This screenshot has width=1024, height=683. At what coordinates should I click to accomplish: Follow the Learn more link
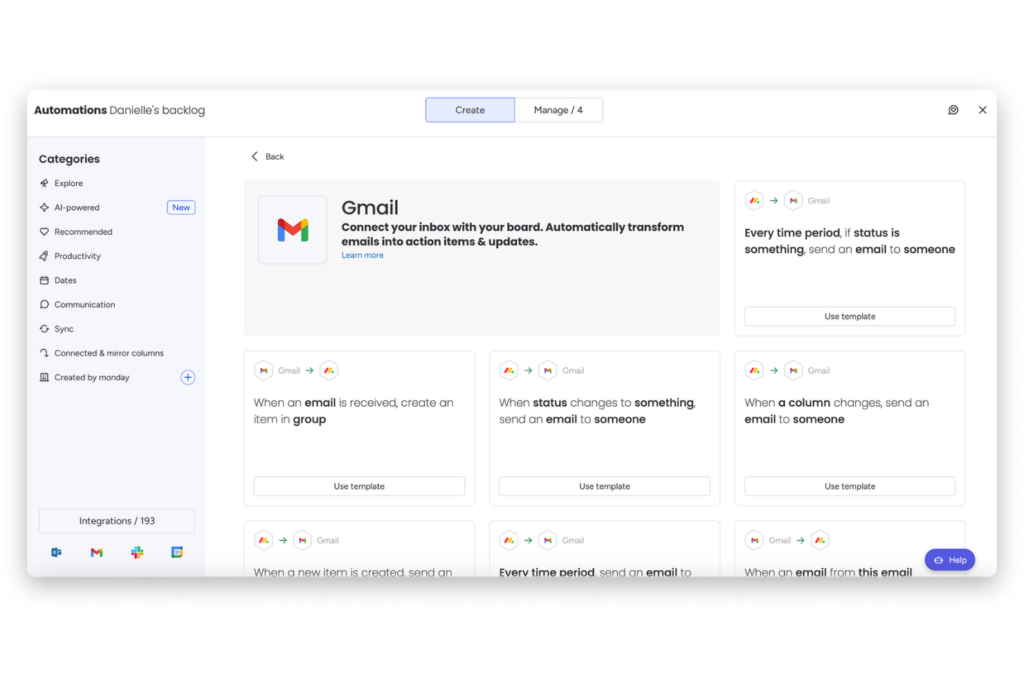pos(362,255)
